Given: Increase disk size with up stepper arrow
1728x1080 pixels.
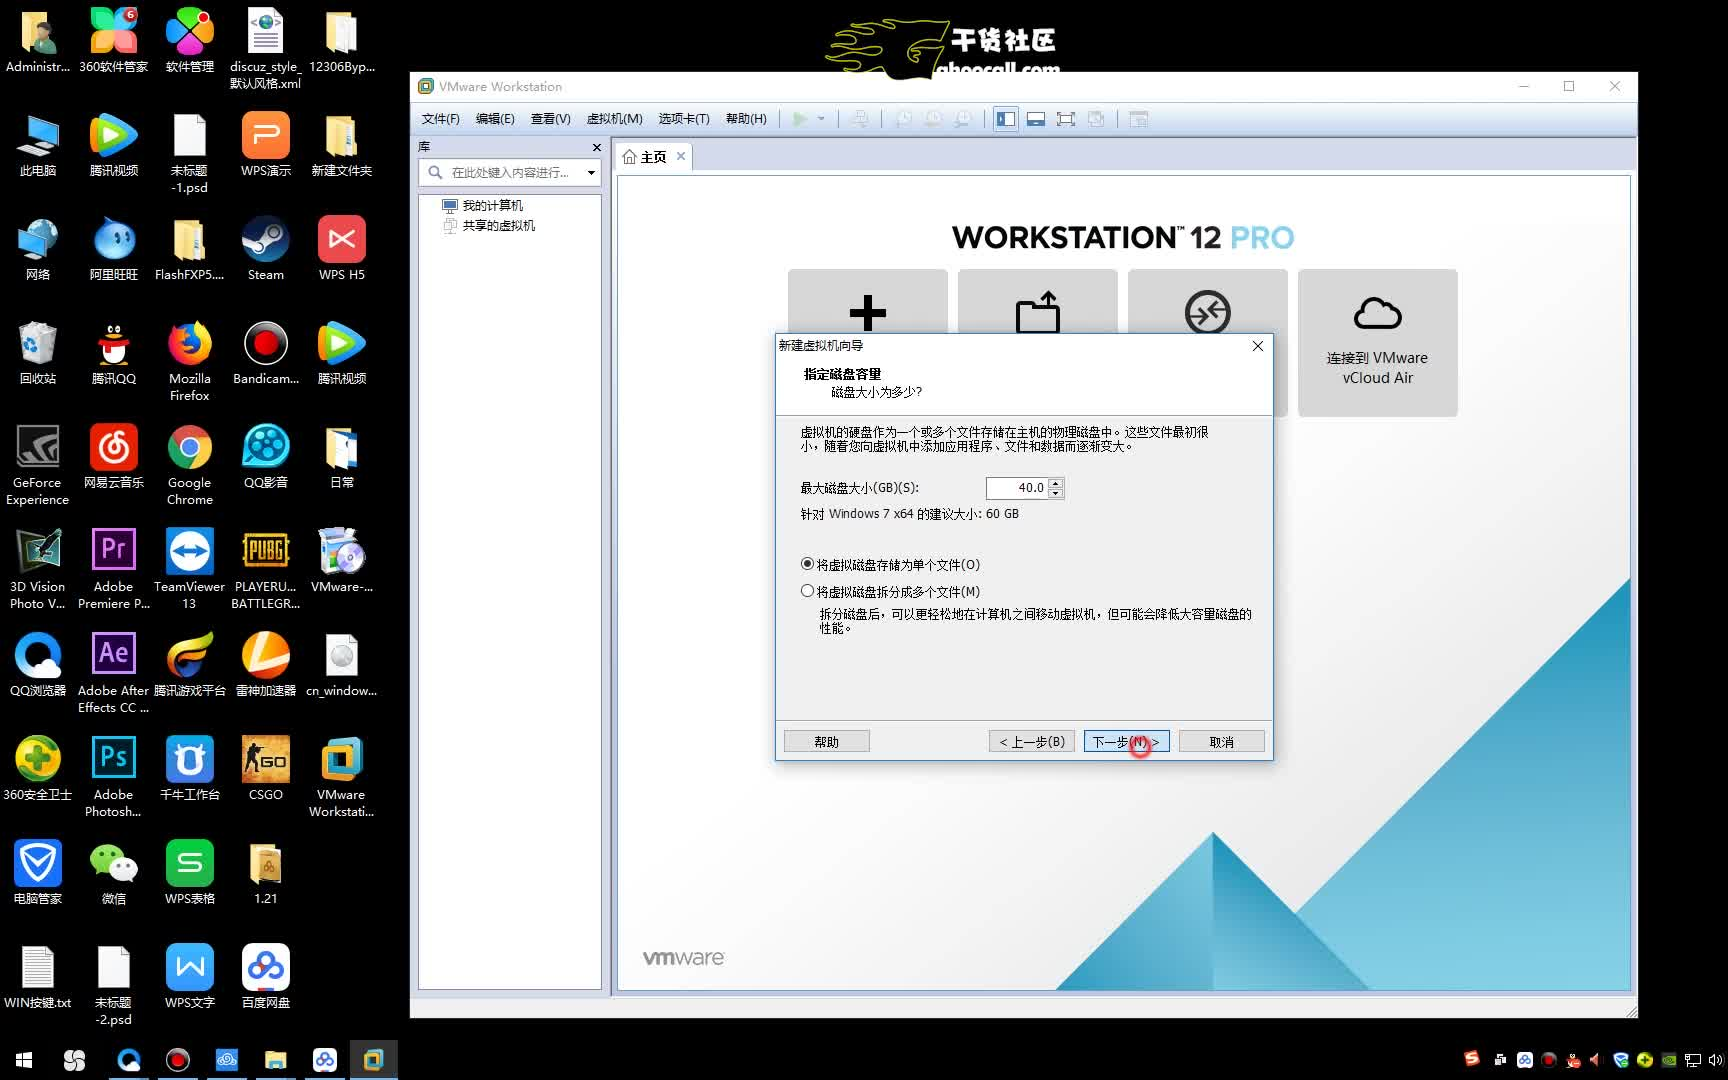Looking at the screenshot, I should tap(1056, 483).
